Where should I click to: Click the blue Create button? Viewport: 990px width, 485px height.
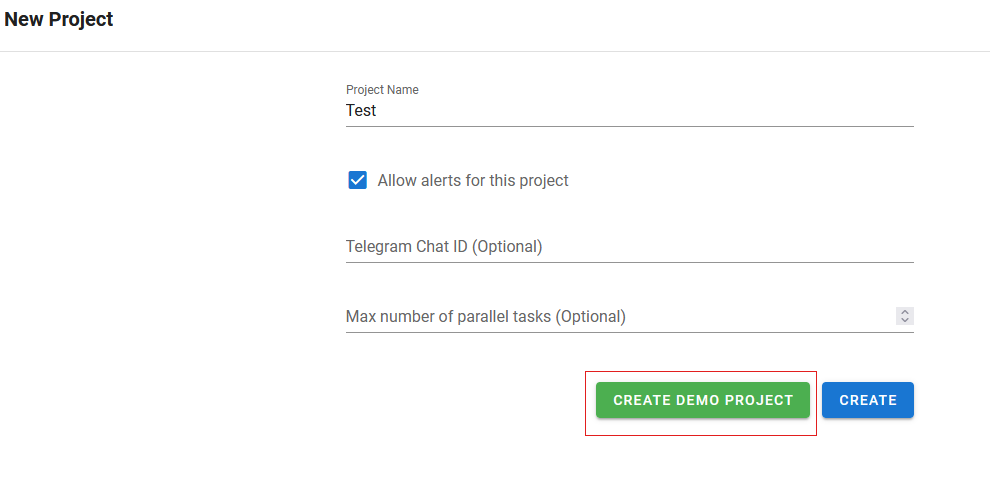(868, 400)
